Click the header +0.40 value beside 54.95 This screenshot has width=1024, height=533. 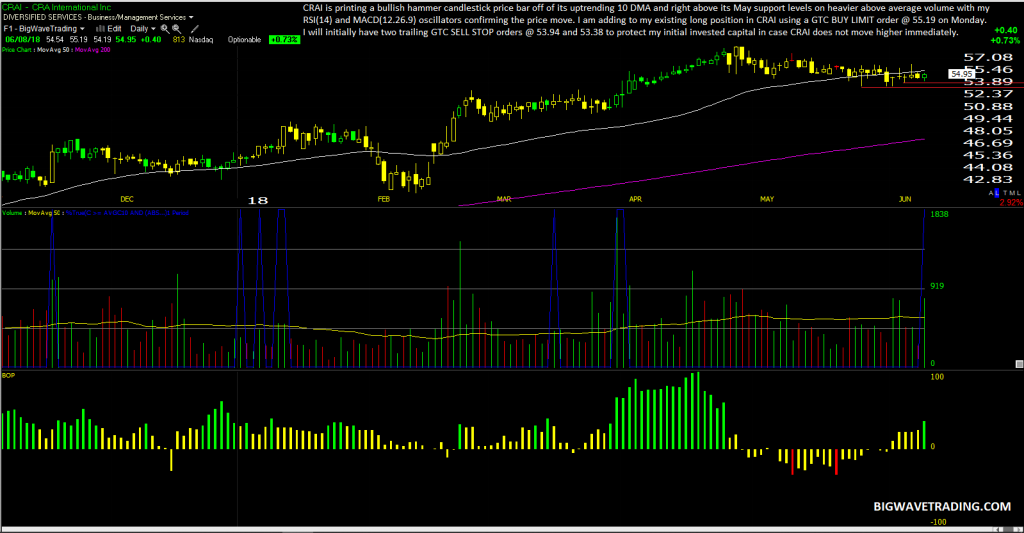(151, 40)
